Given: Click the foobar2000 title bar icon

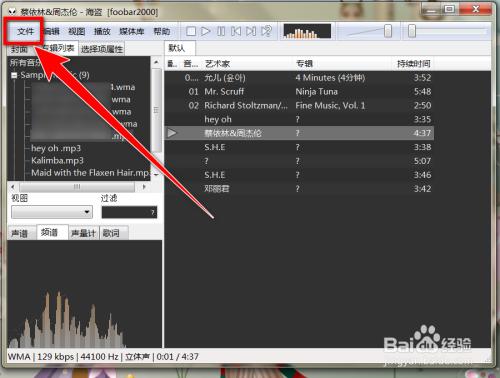Looking at the screenshot, I should click(12, 12).
